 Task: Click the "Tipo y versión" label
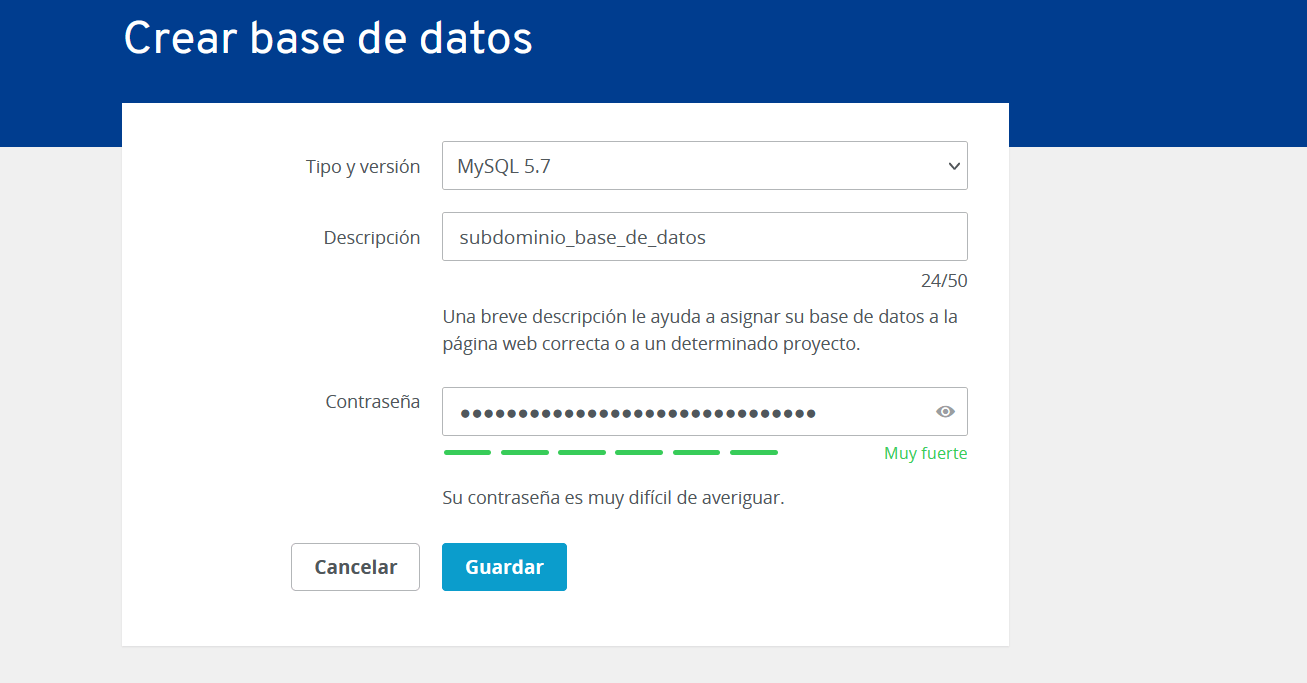[363, 167]
